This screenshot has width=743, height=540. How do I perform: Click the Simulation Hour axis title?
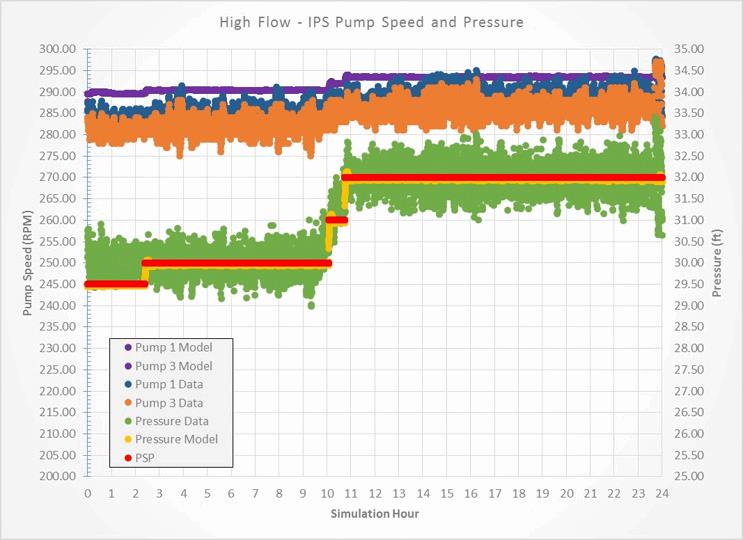point(375,514)
